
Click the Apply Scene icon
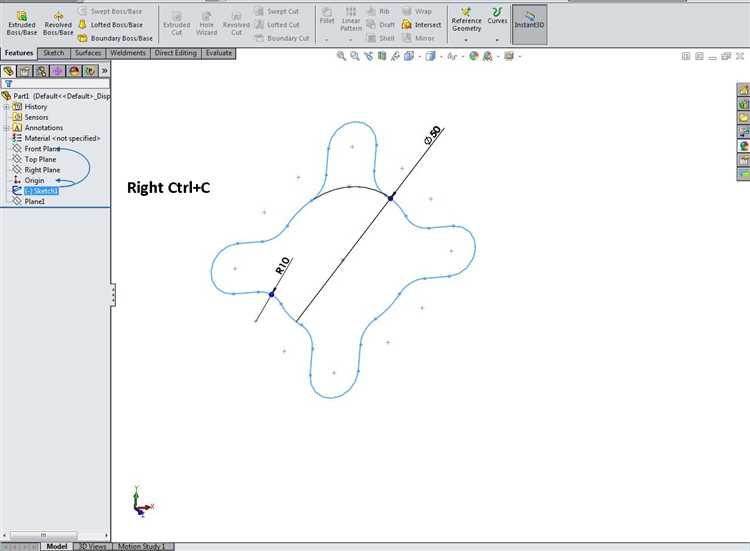(x=487, y=56)
